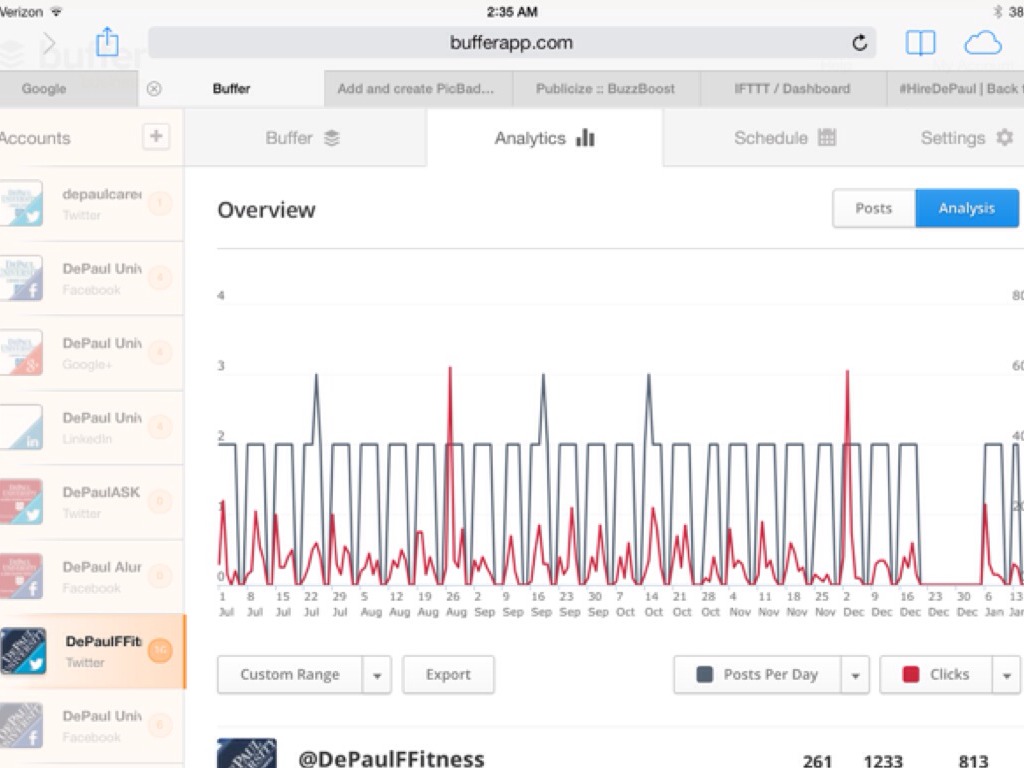
Task: Switch overview to Posts view
Action: [873, 208]
